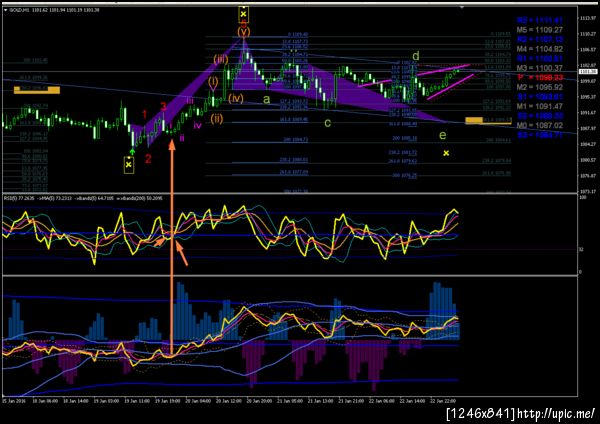
Task: Select the green wave label 'a'
Action: pyautogui.click(x=267, y=99)
